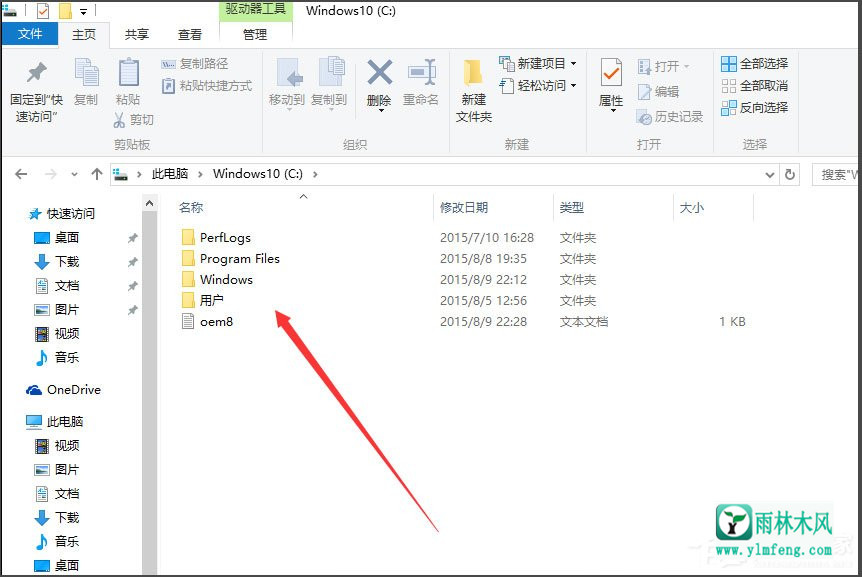862x577 pixels.
Task: Expand the Properties (属性) dropdown arrow
Action: point(613,110)
